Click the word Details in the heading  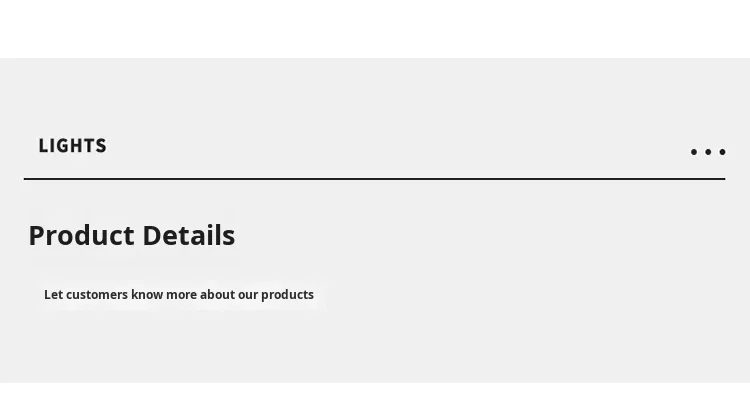coord(188,236)
